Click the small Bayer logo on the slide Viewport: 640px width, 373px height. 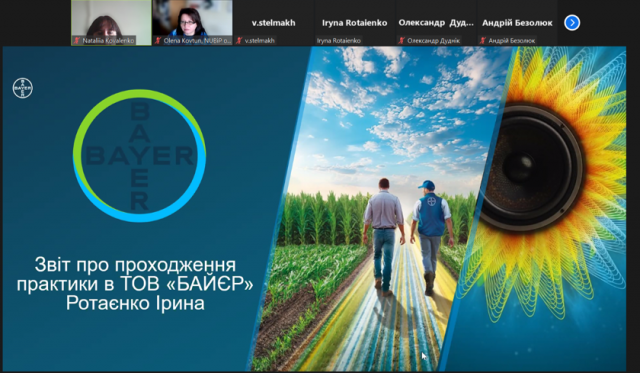pyautogui.click(x=22, y=88)
